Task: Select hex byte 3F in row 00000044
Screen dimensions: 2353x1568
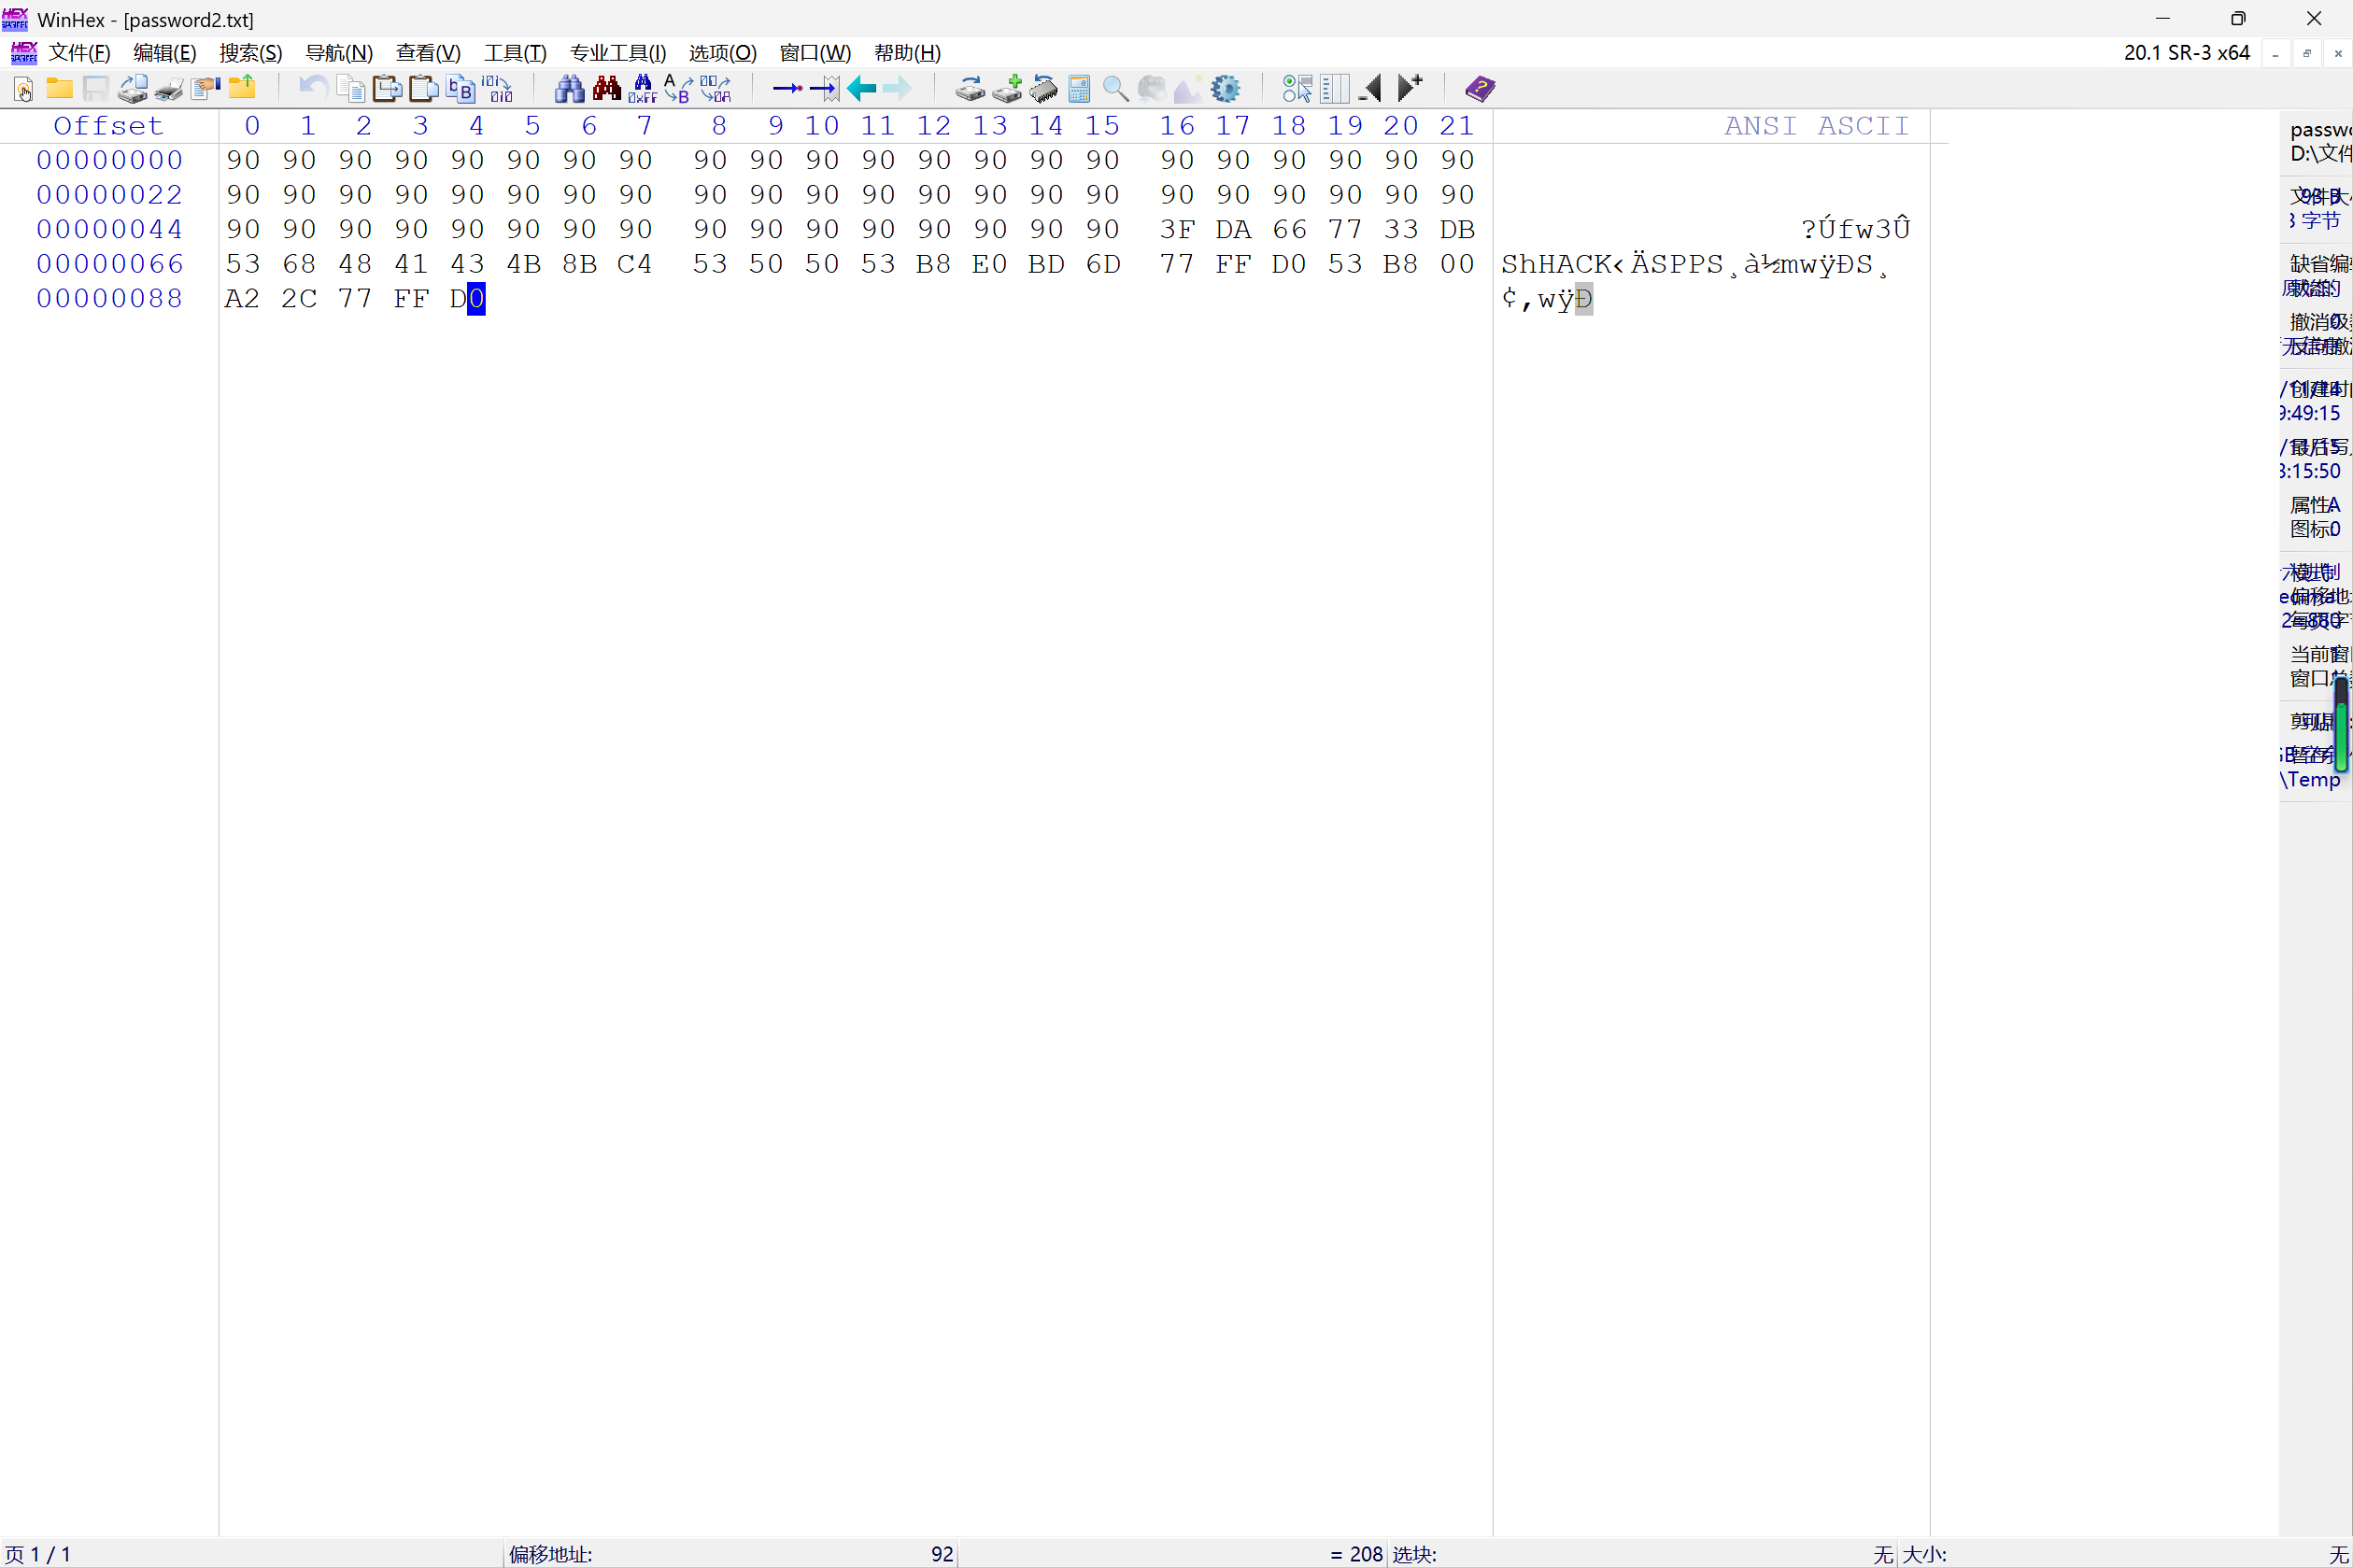Action: tap(1176, 229)
